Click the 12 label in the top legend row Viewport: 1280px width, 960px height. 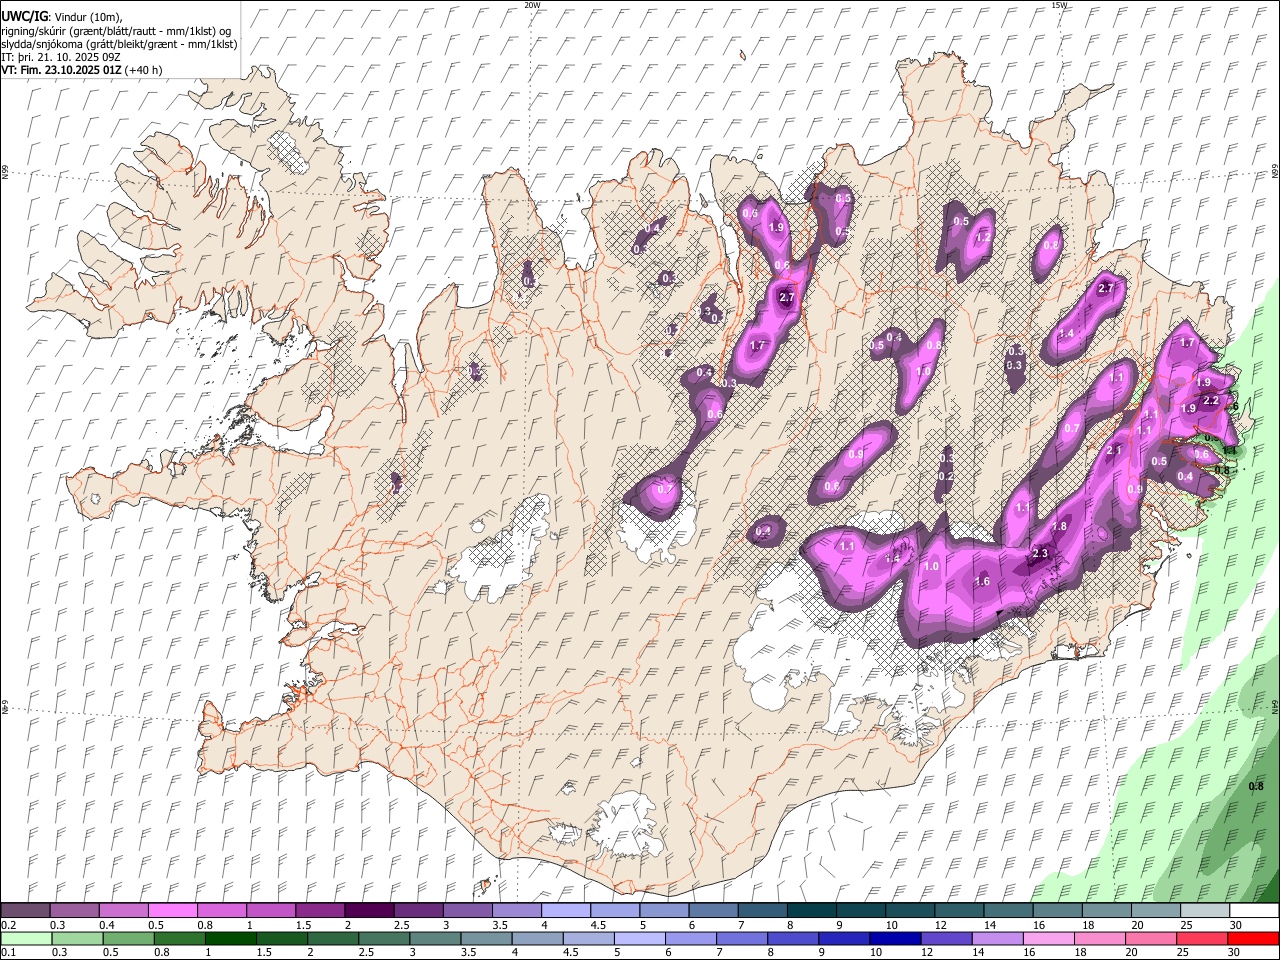tap(941, 925)
